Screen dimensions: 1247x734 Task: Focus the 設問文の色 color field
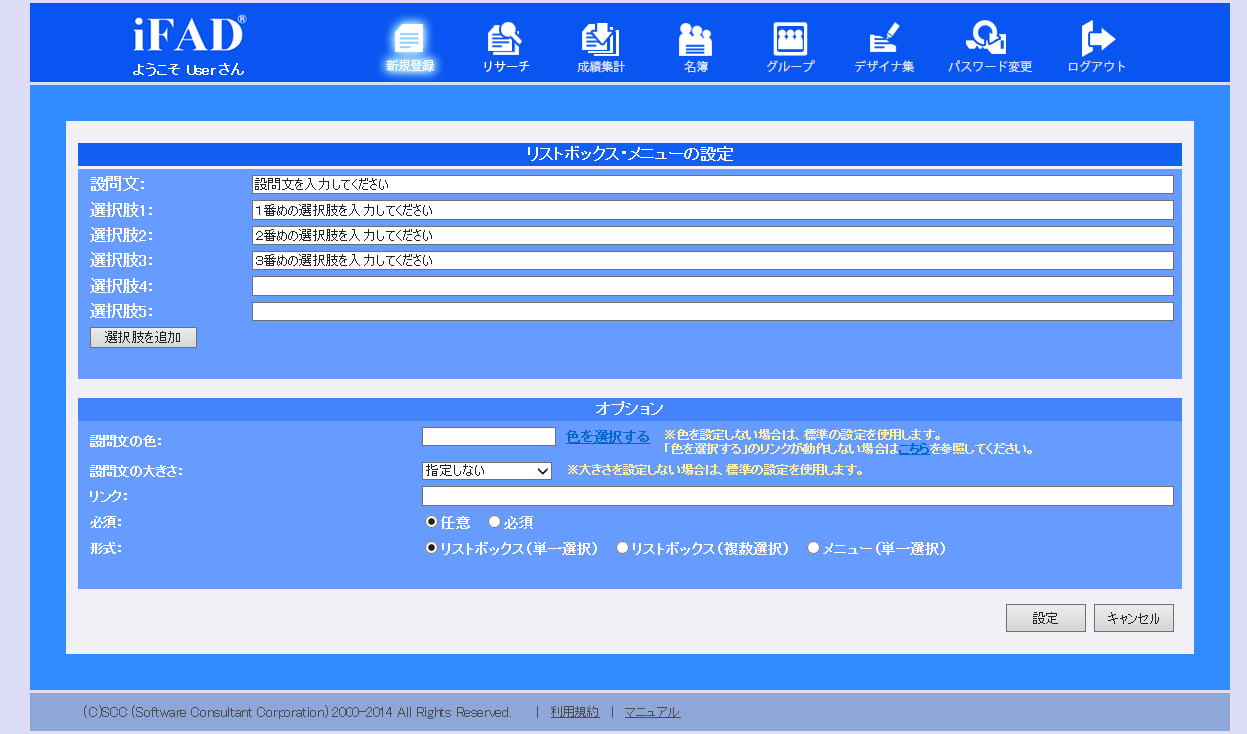pos(488,436)
